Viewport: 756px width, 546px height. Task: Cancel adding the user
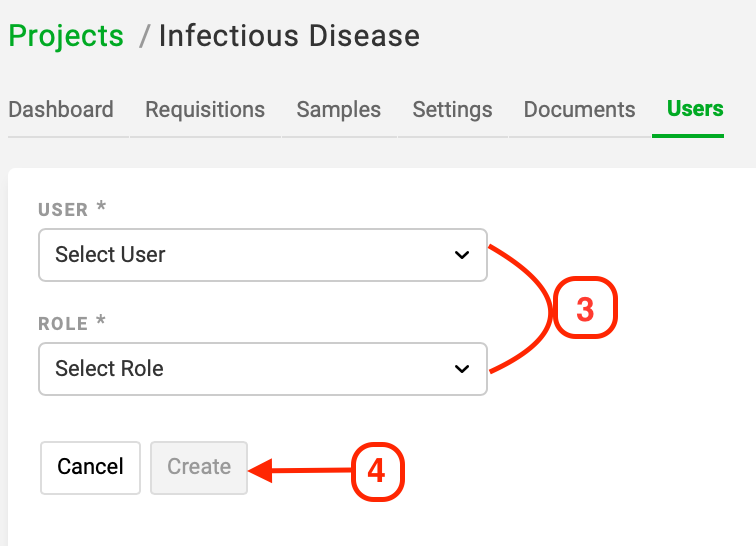[90, 468]
